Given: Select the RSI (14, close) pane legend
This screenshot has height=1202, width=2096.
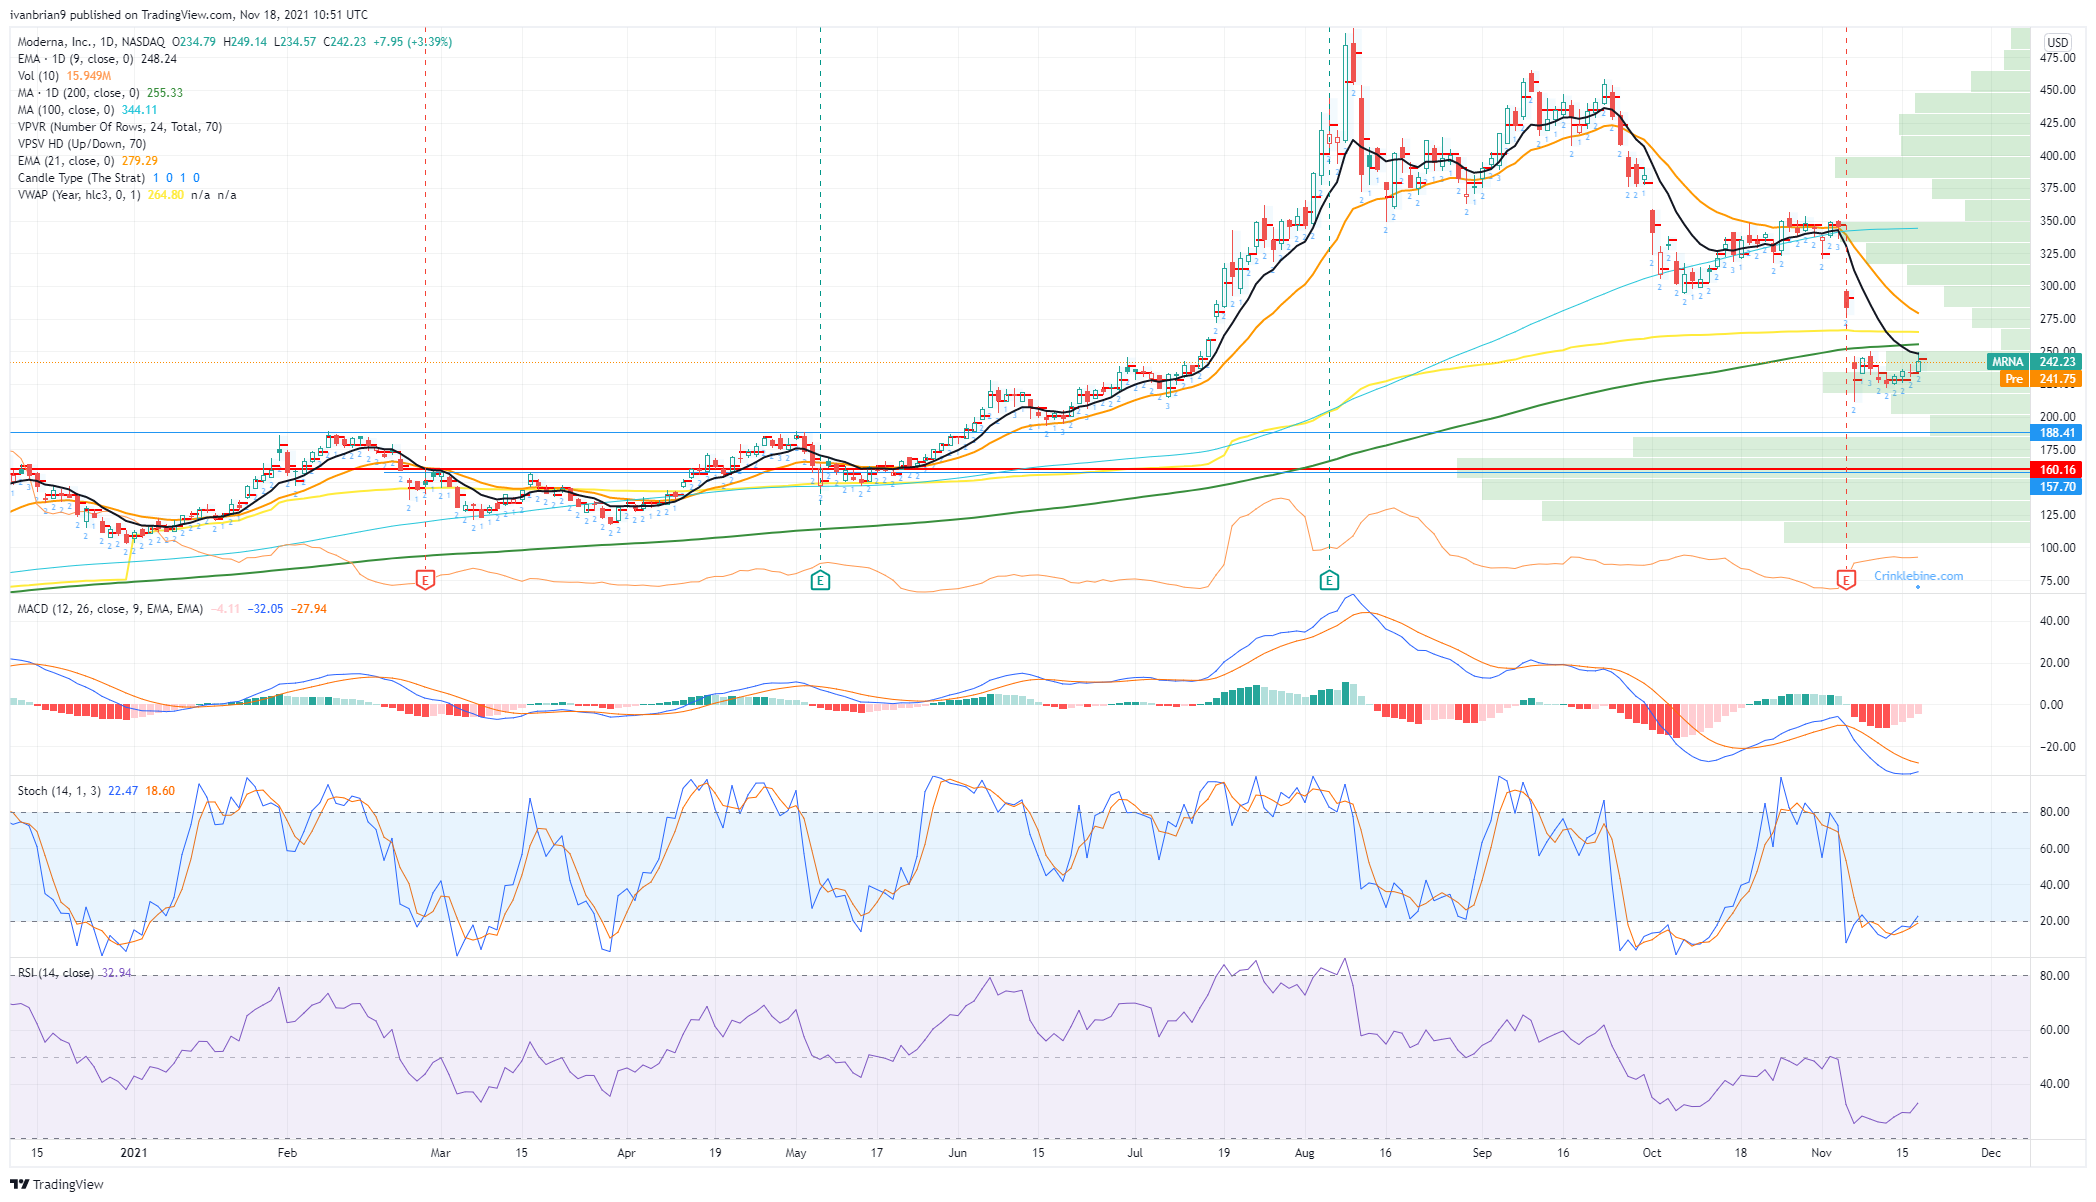Looking at the screenshot, I should coord(75,973).
